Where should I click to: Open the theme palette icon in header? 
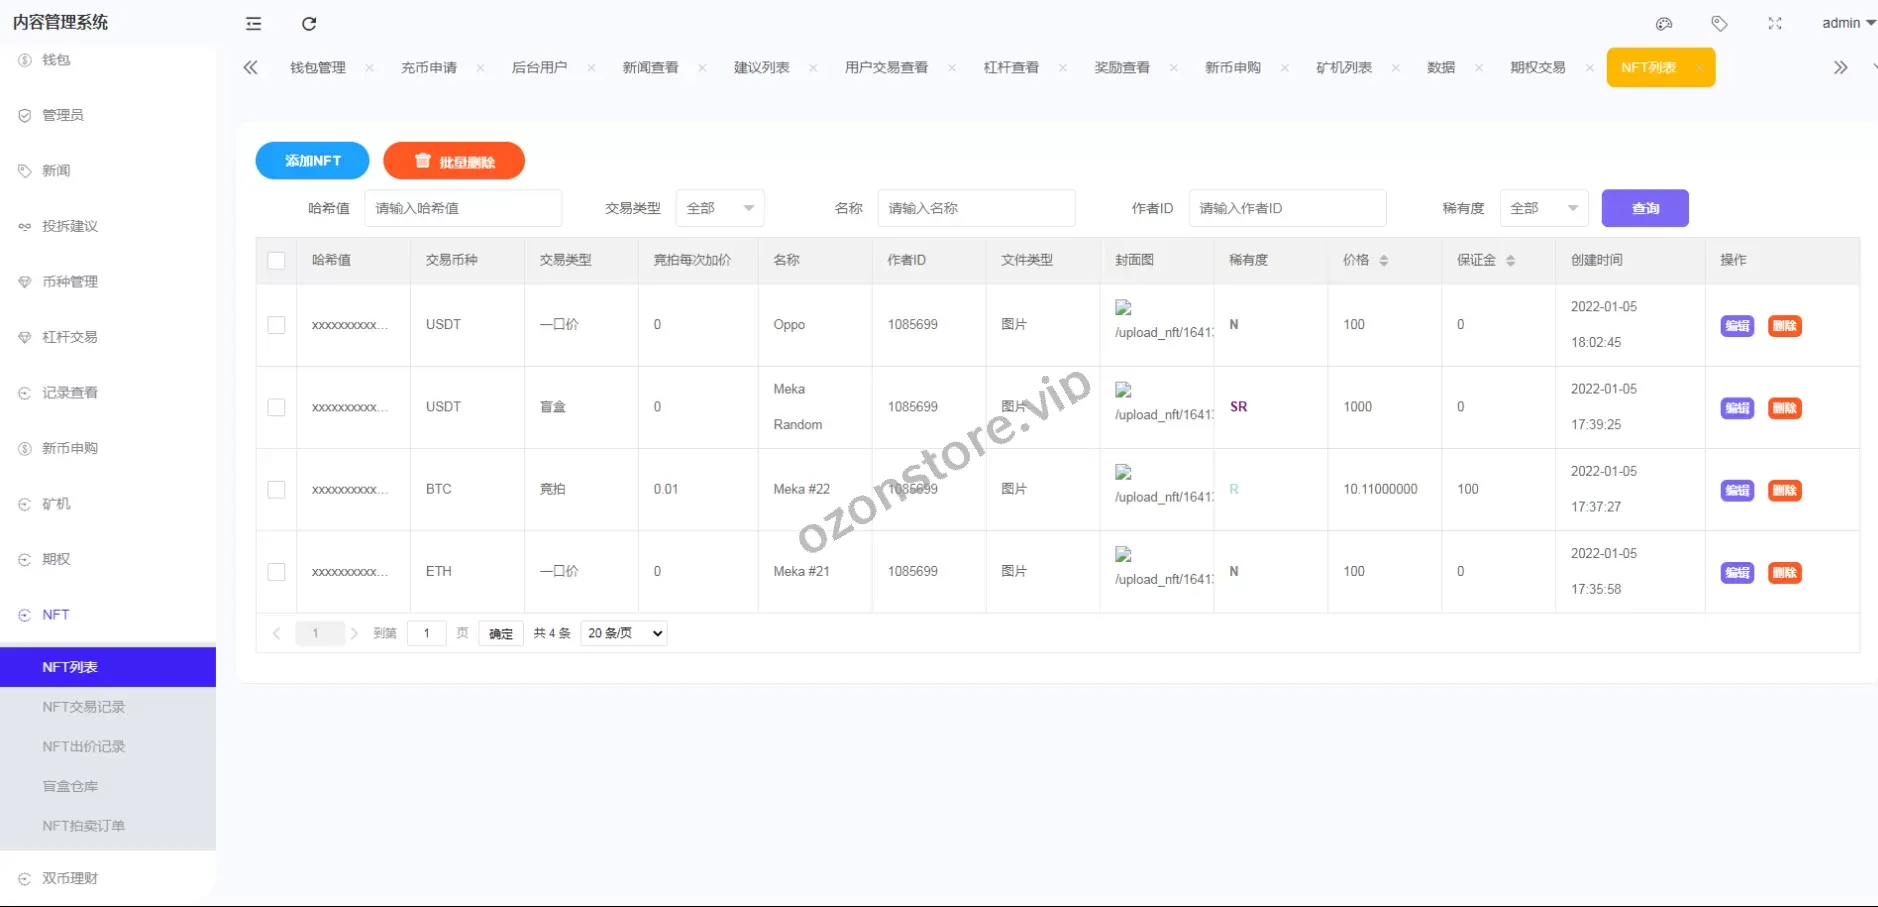click(1664, 23)
